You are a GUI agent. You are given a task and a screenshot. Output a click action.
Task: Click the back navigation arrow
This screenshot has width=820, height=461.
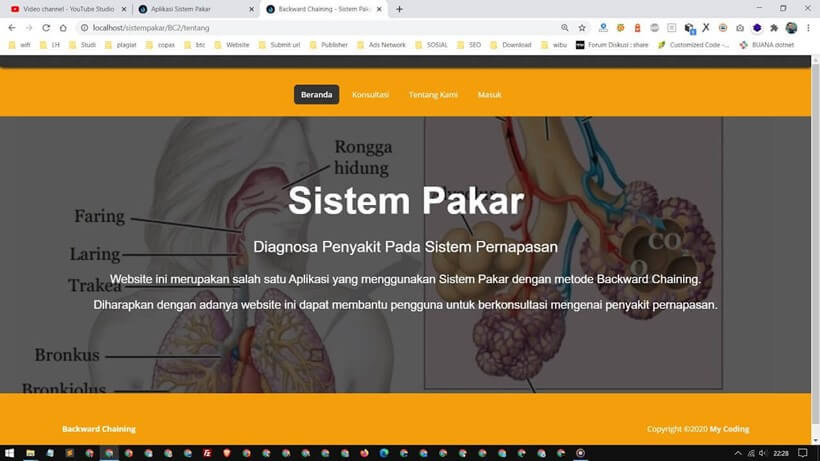pyautogui.click(x=12, y=28)
